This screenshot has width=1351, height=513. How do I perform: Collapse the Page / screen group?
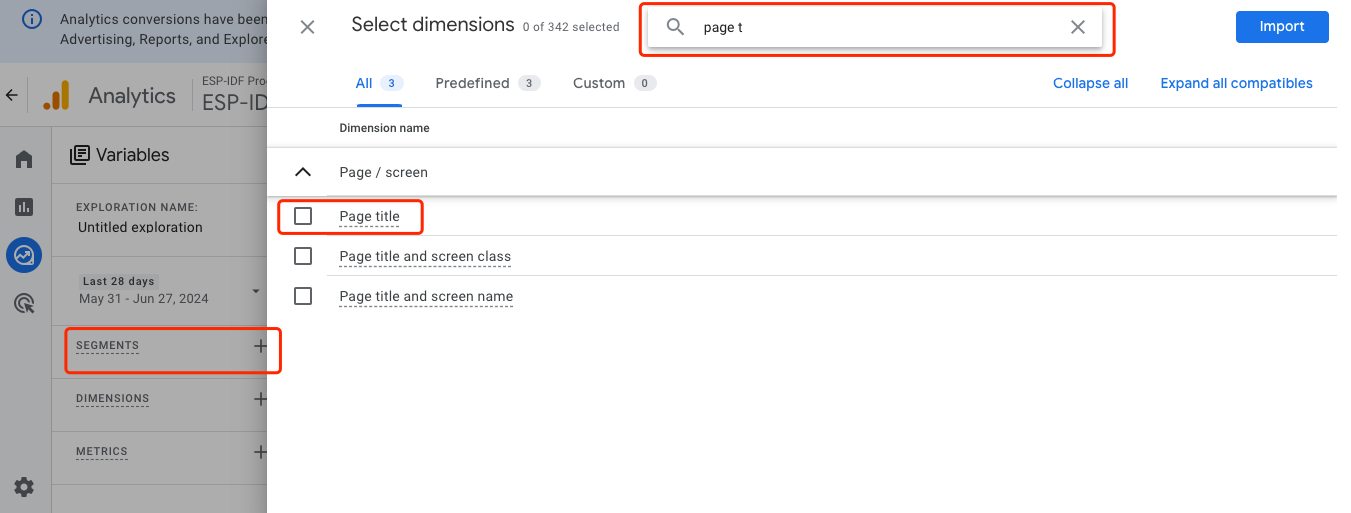(x=303, y=172)
